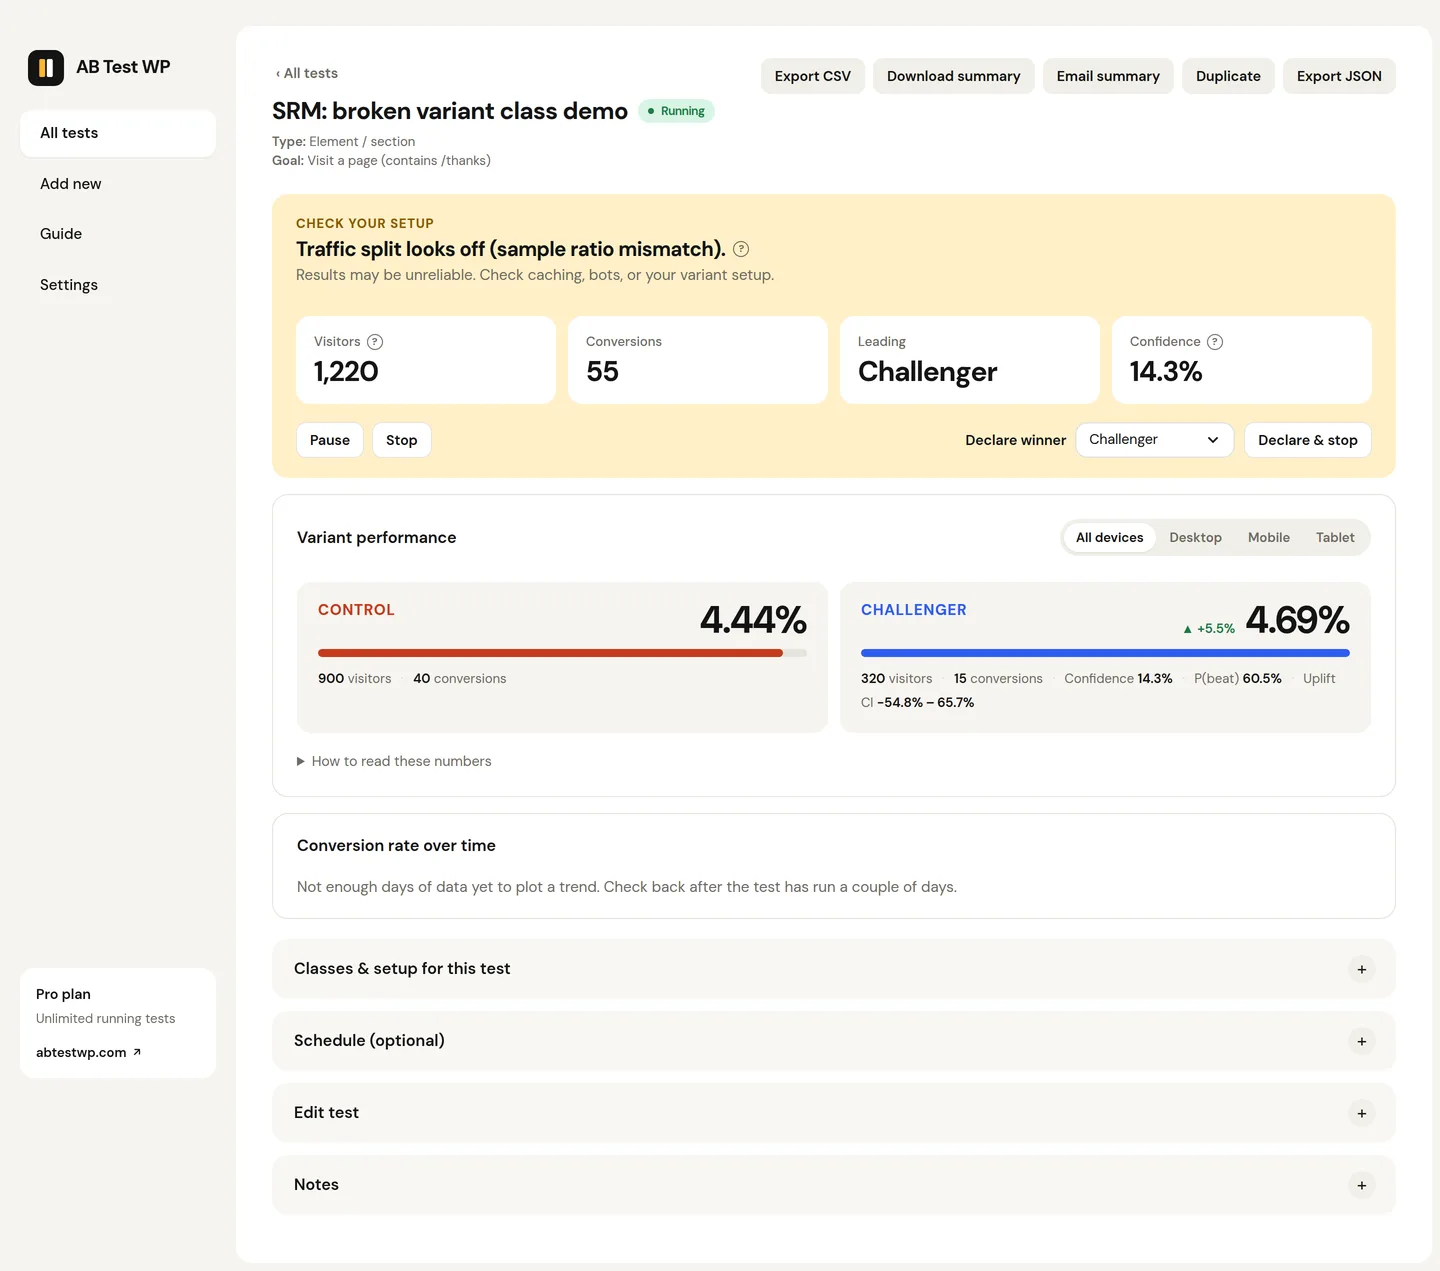Open the abtestwp.com link
1440x1271 pixels.
pos(88,1052)
